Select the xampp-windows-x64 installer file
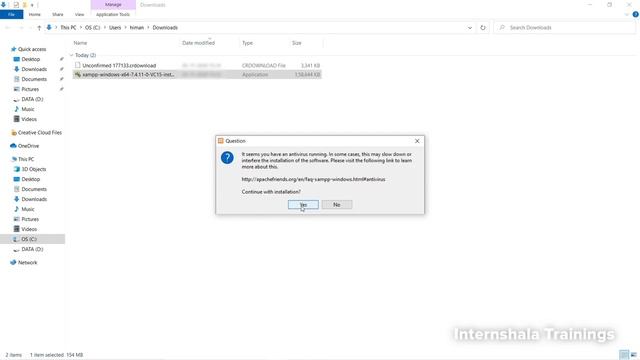The height and width of the screenshot is (360, 640). tap(197, 75)
